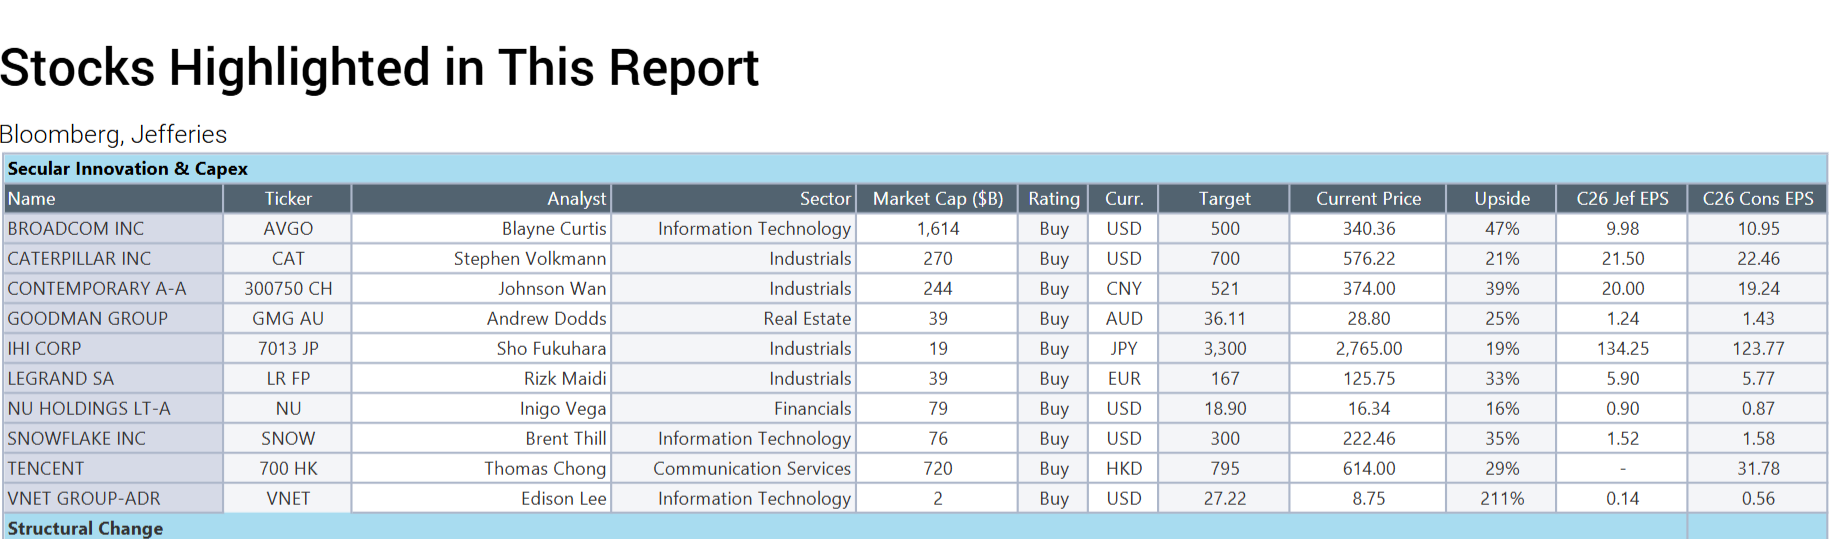
Task: Select the Secular Innovation & Capex section row
Action: pos(128,169)
